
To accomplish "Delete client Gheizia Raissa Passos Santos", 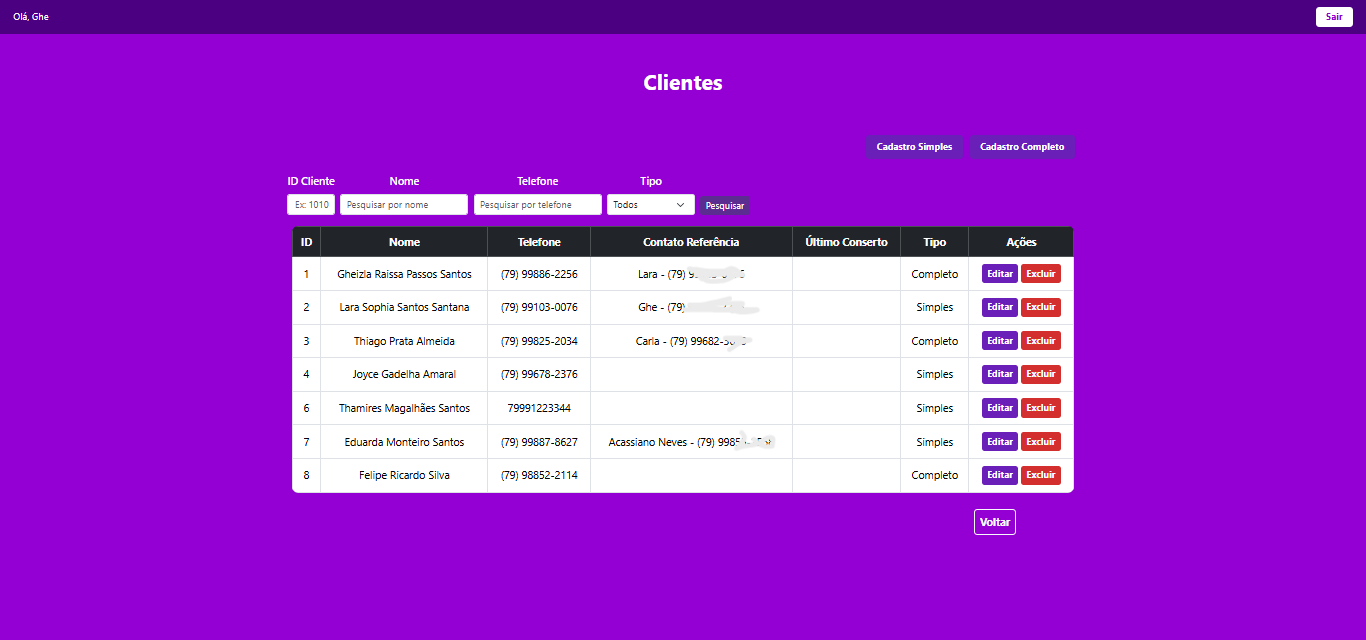I will click(1041, 274).
